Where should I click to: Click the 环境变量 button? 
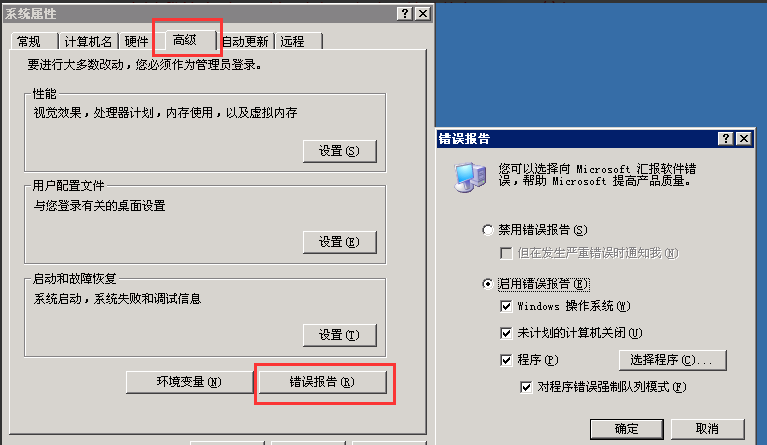tap(189, 382)
